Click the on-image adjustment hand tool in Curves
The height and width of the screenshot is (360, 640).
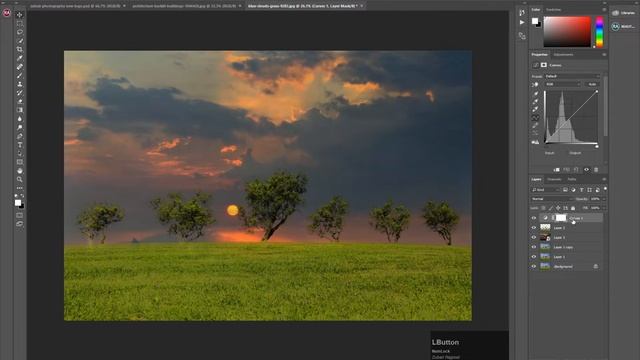click(535, 84)
